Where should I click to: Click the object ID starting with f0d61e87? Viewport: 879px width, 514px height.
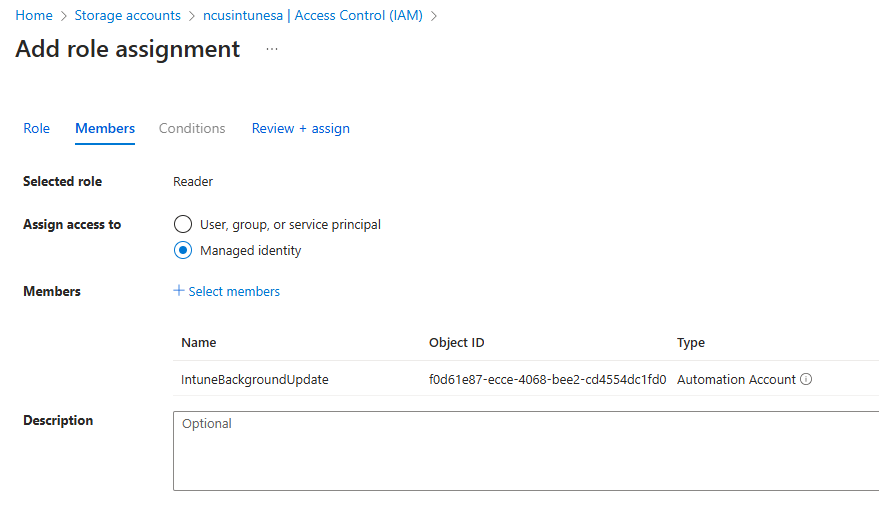547,380
